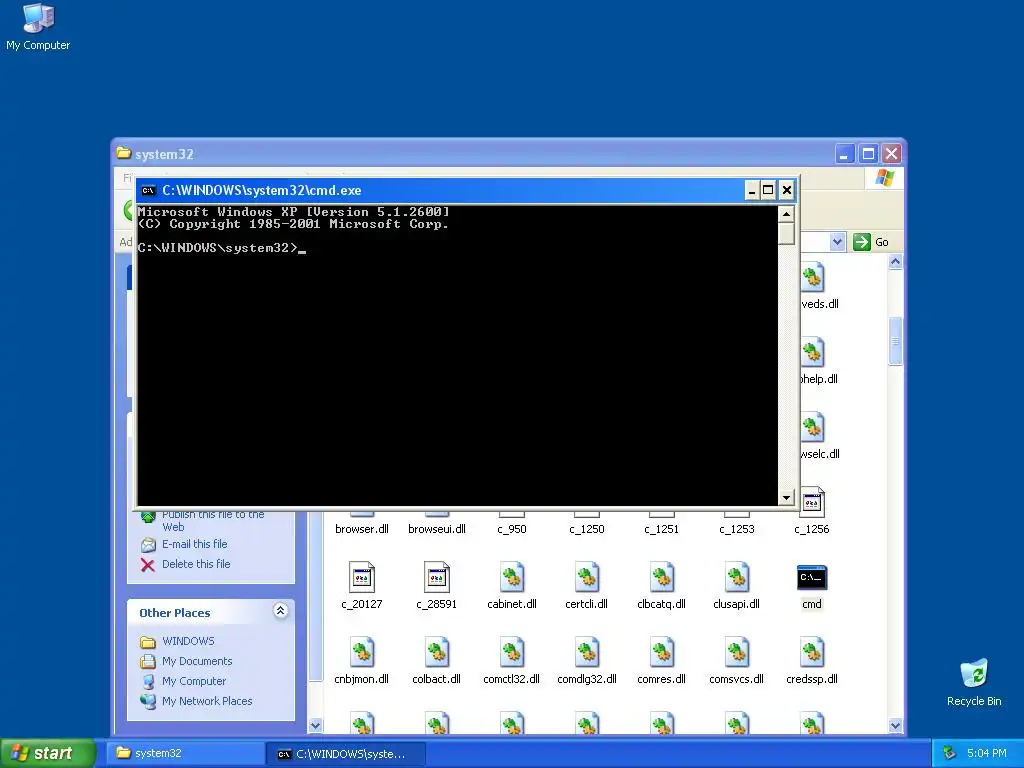This screenshot has width=1024, height=768.
Task: Click the c_1251 file label
Action: point(662,529)
